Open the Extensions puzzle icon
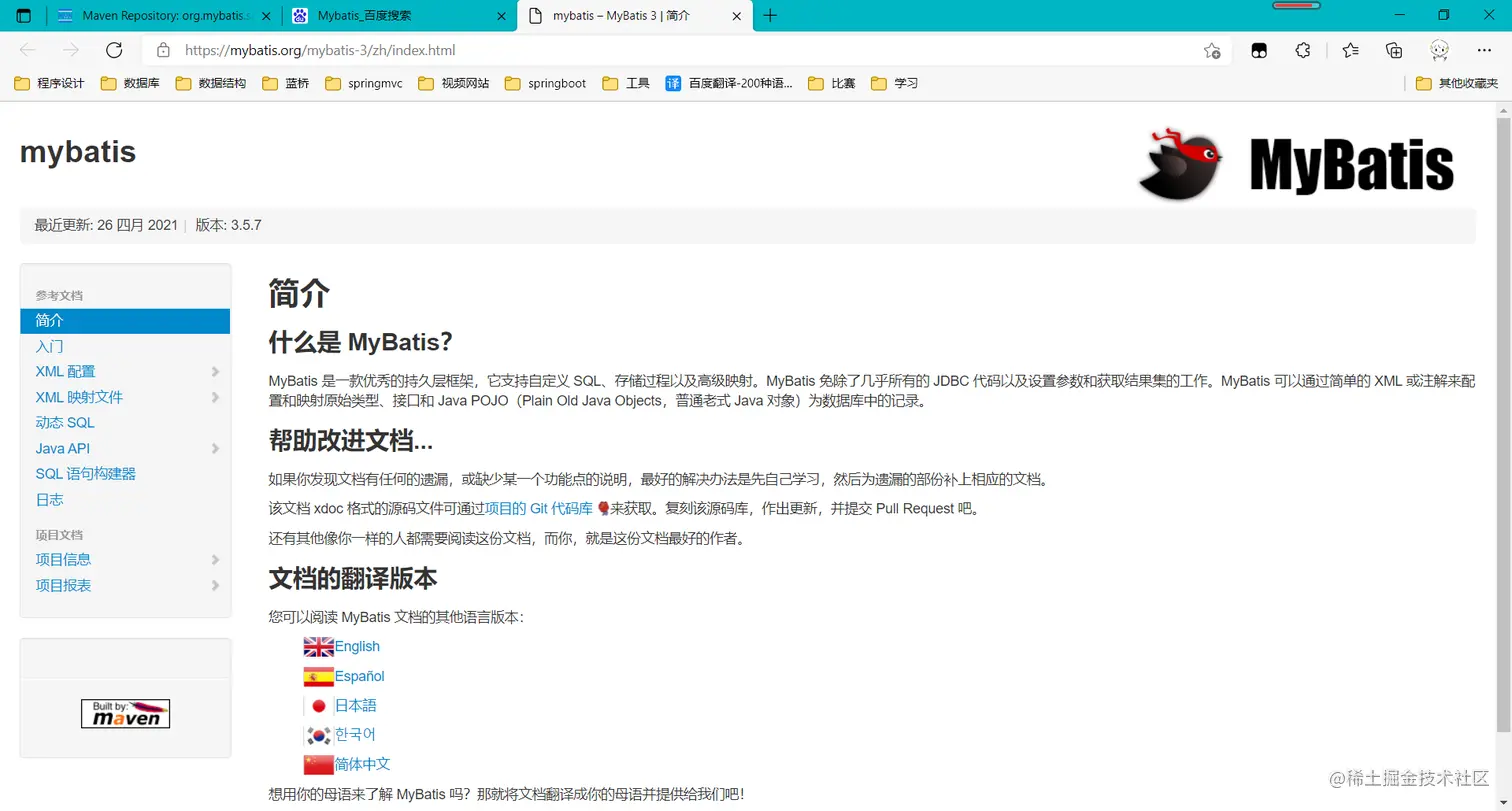 pos(1303,50)
